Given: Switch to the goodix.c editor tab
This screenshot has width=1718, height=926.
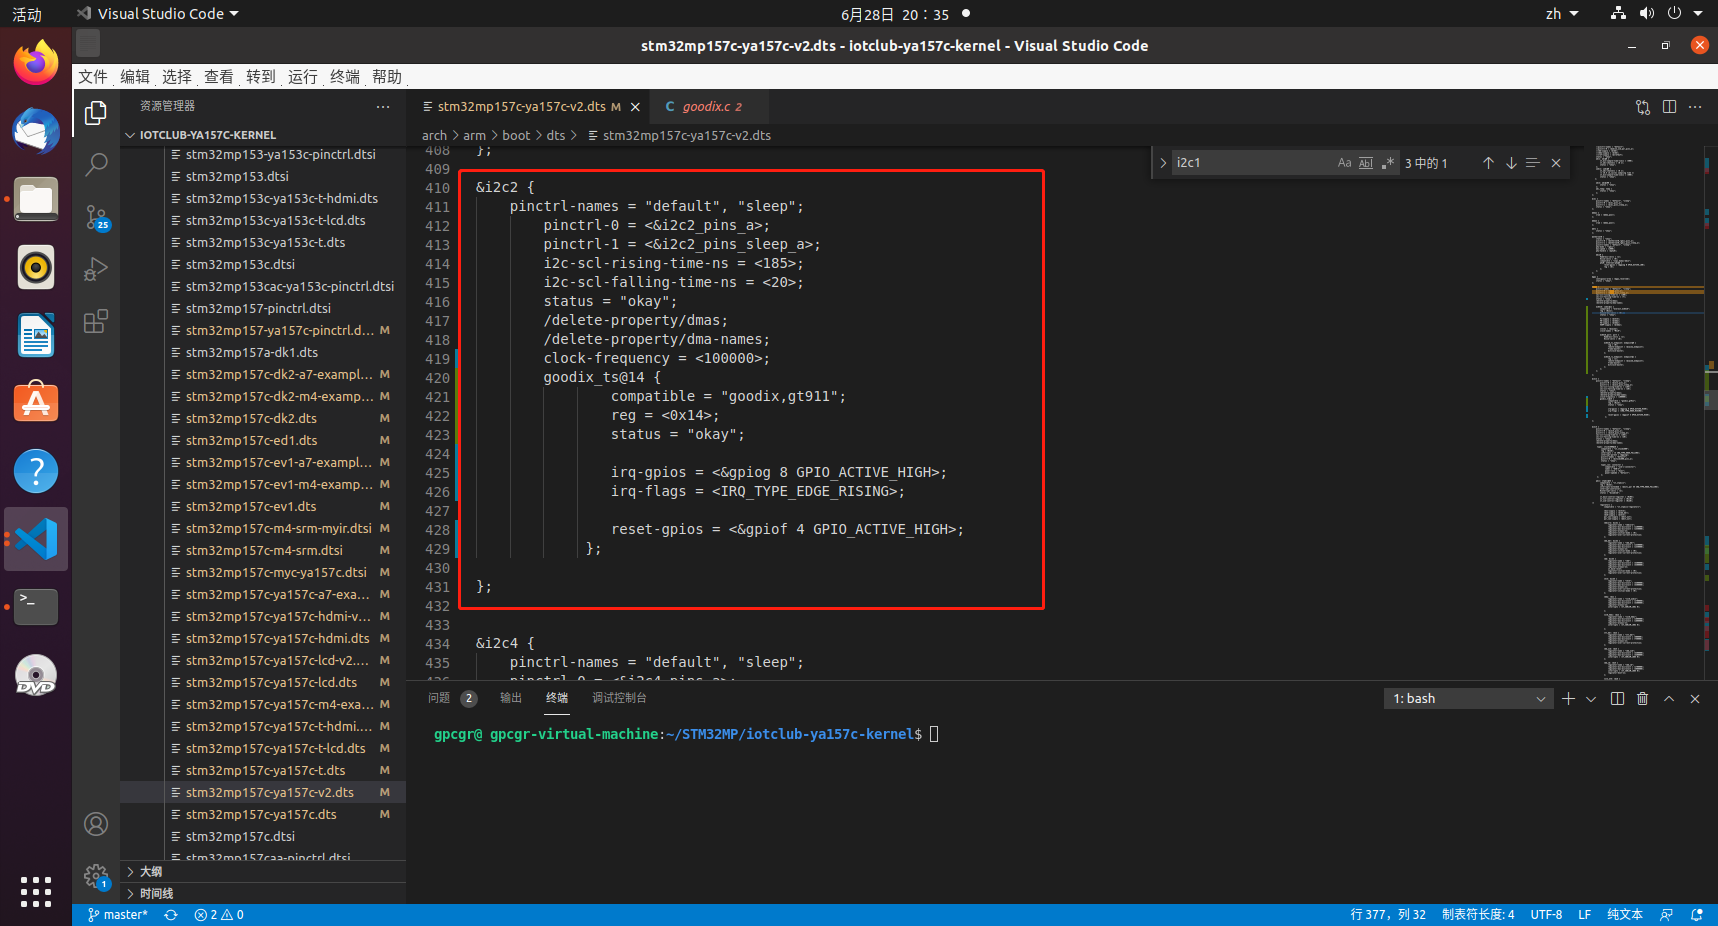Looking at the screenshot, I should coord(710,107).
